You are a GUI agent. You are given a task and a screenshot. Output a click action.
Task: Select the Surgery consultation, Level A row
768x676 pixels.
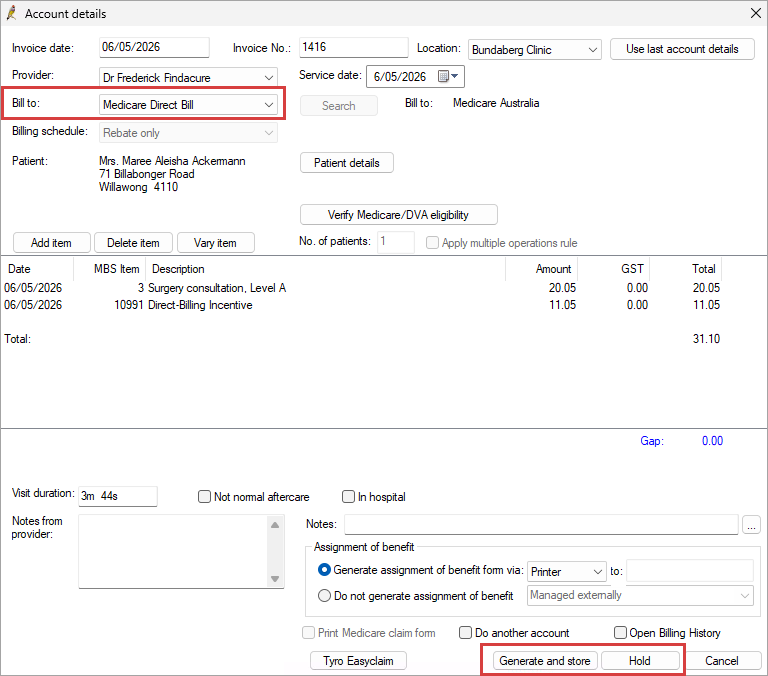point(362,288)
